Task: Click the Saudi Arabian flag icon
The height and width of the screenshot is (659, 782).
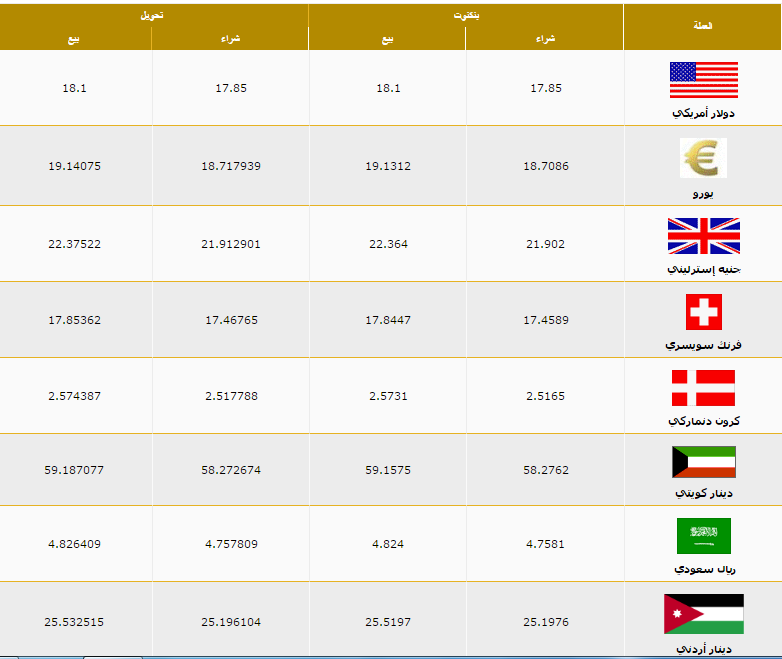Action: (704, 536)
